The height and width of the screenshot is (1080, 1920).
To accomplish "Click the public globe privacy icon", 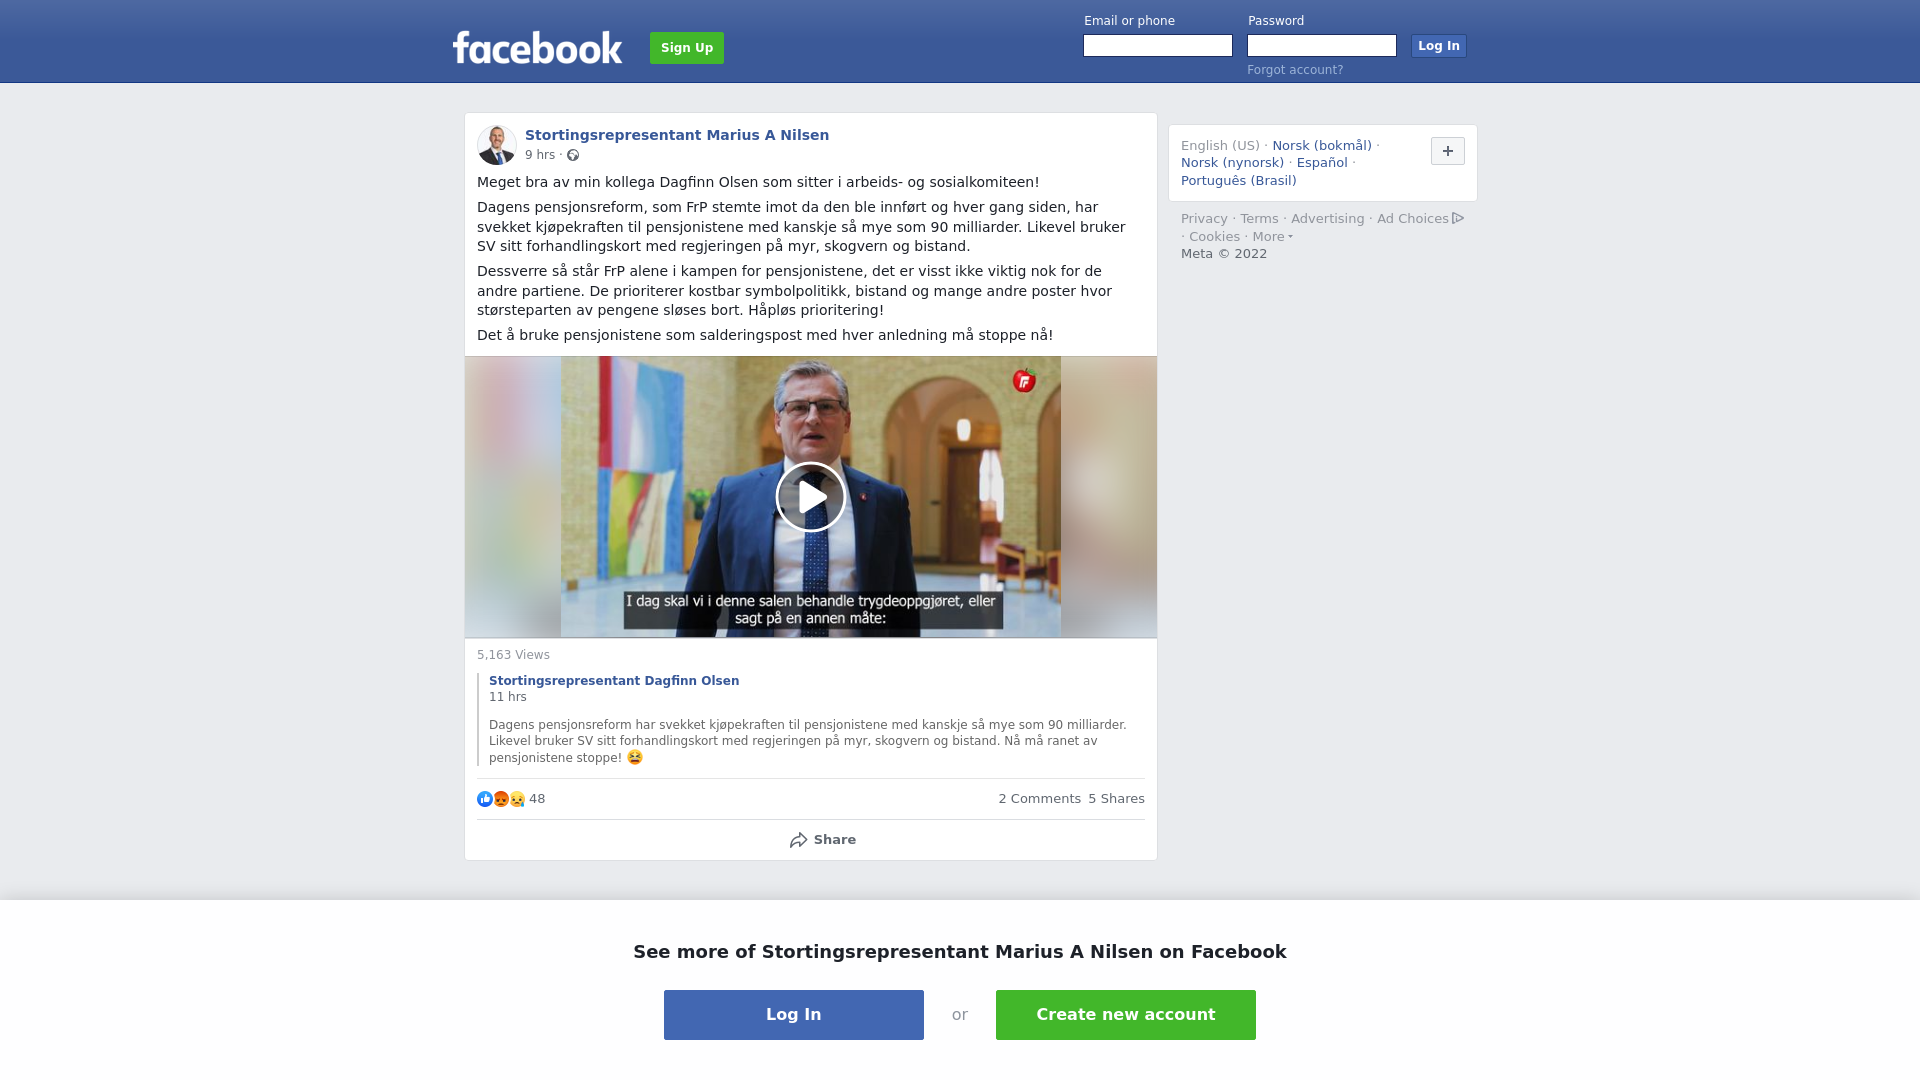I will tap(573, 155).
